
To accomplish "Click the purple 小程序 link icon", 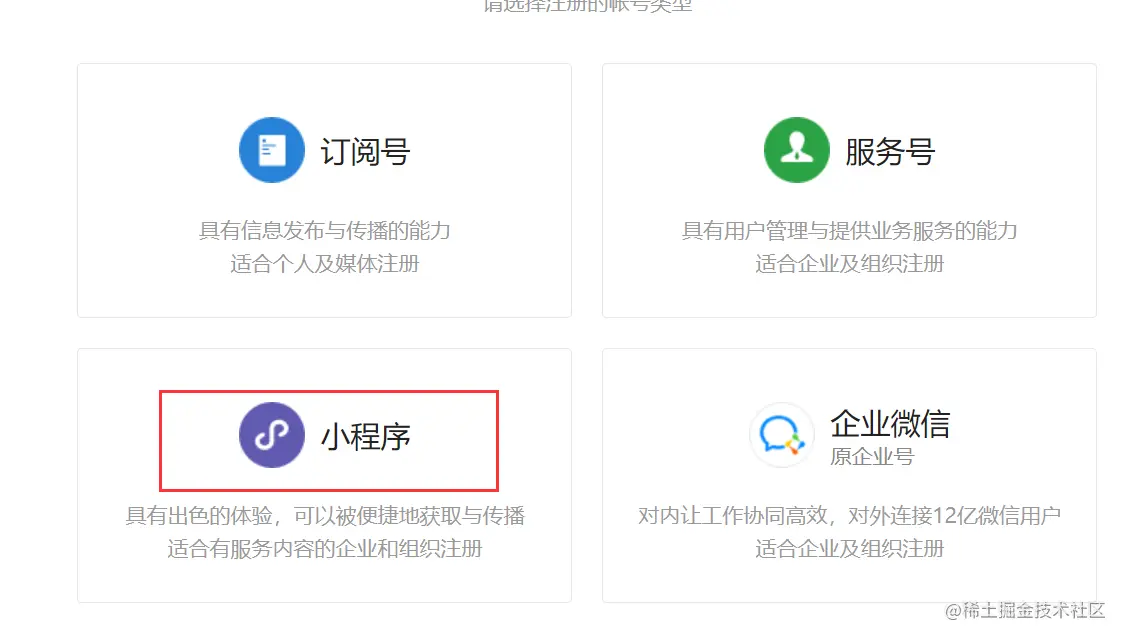I will 272,435.
